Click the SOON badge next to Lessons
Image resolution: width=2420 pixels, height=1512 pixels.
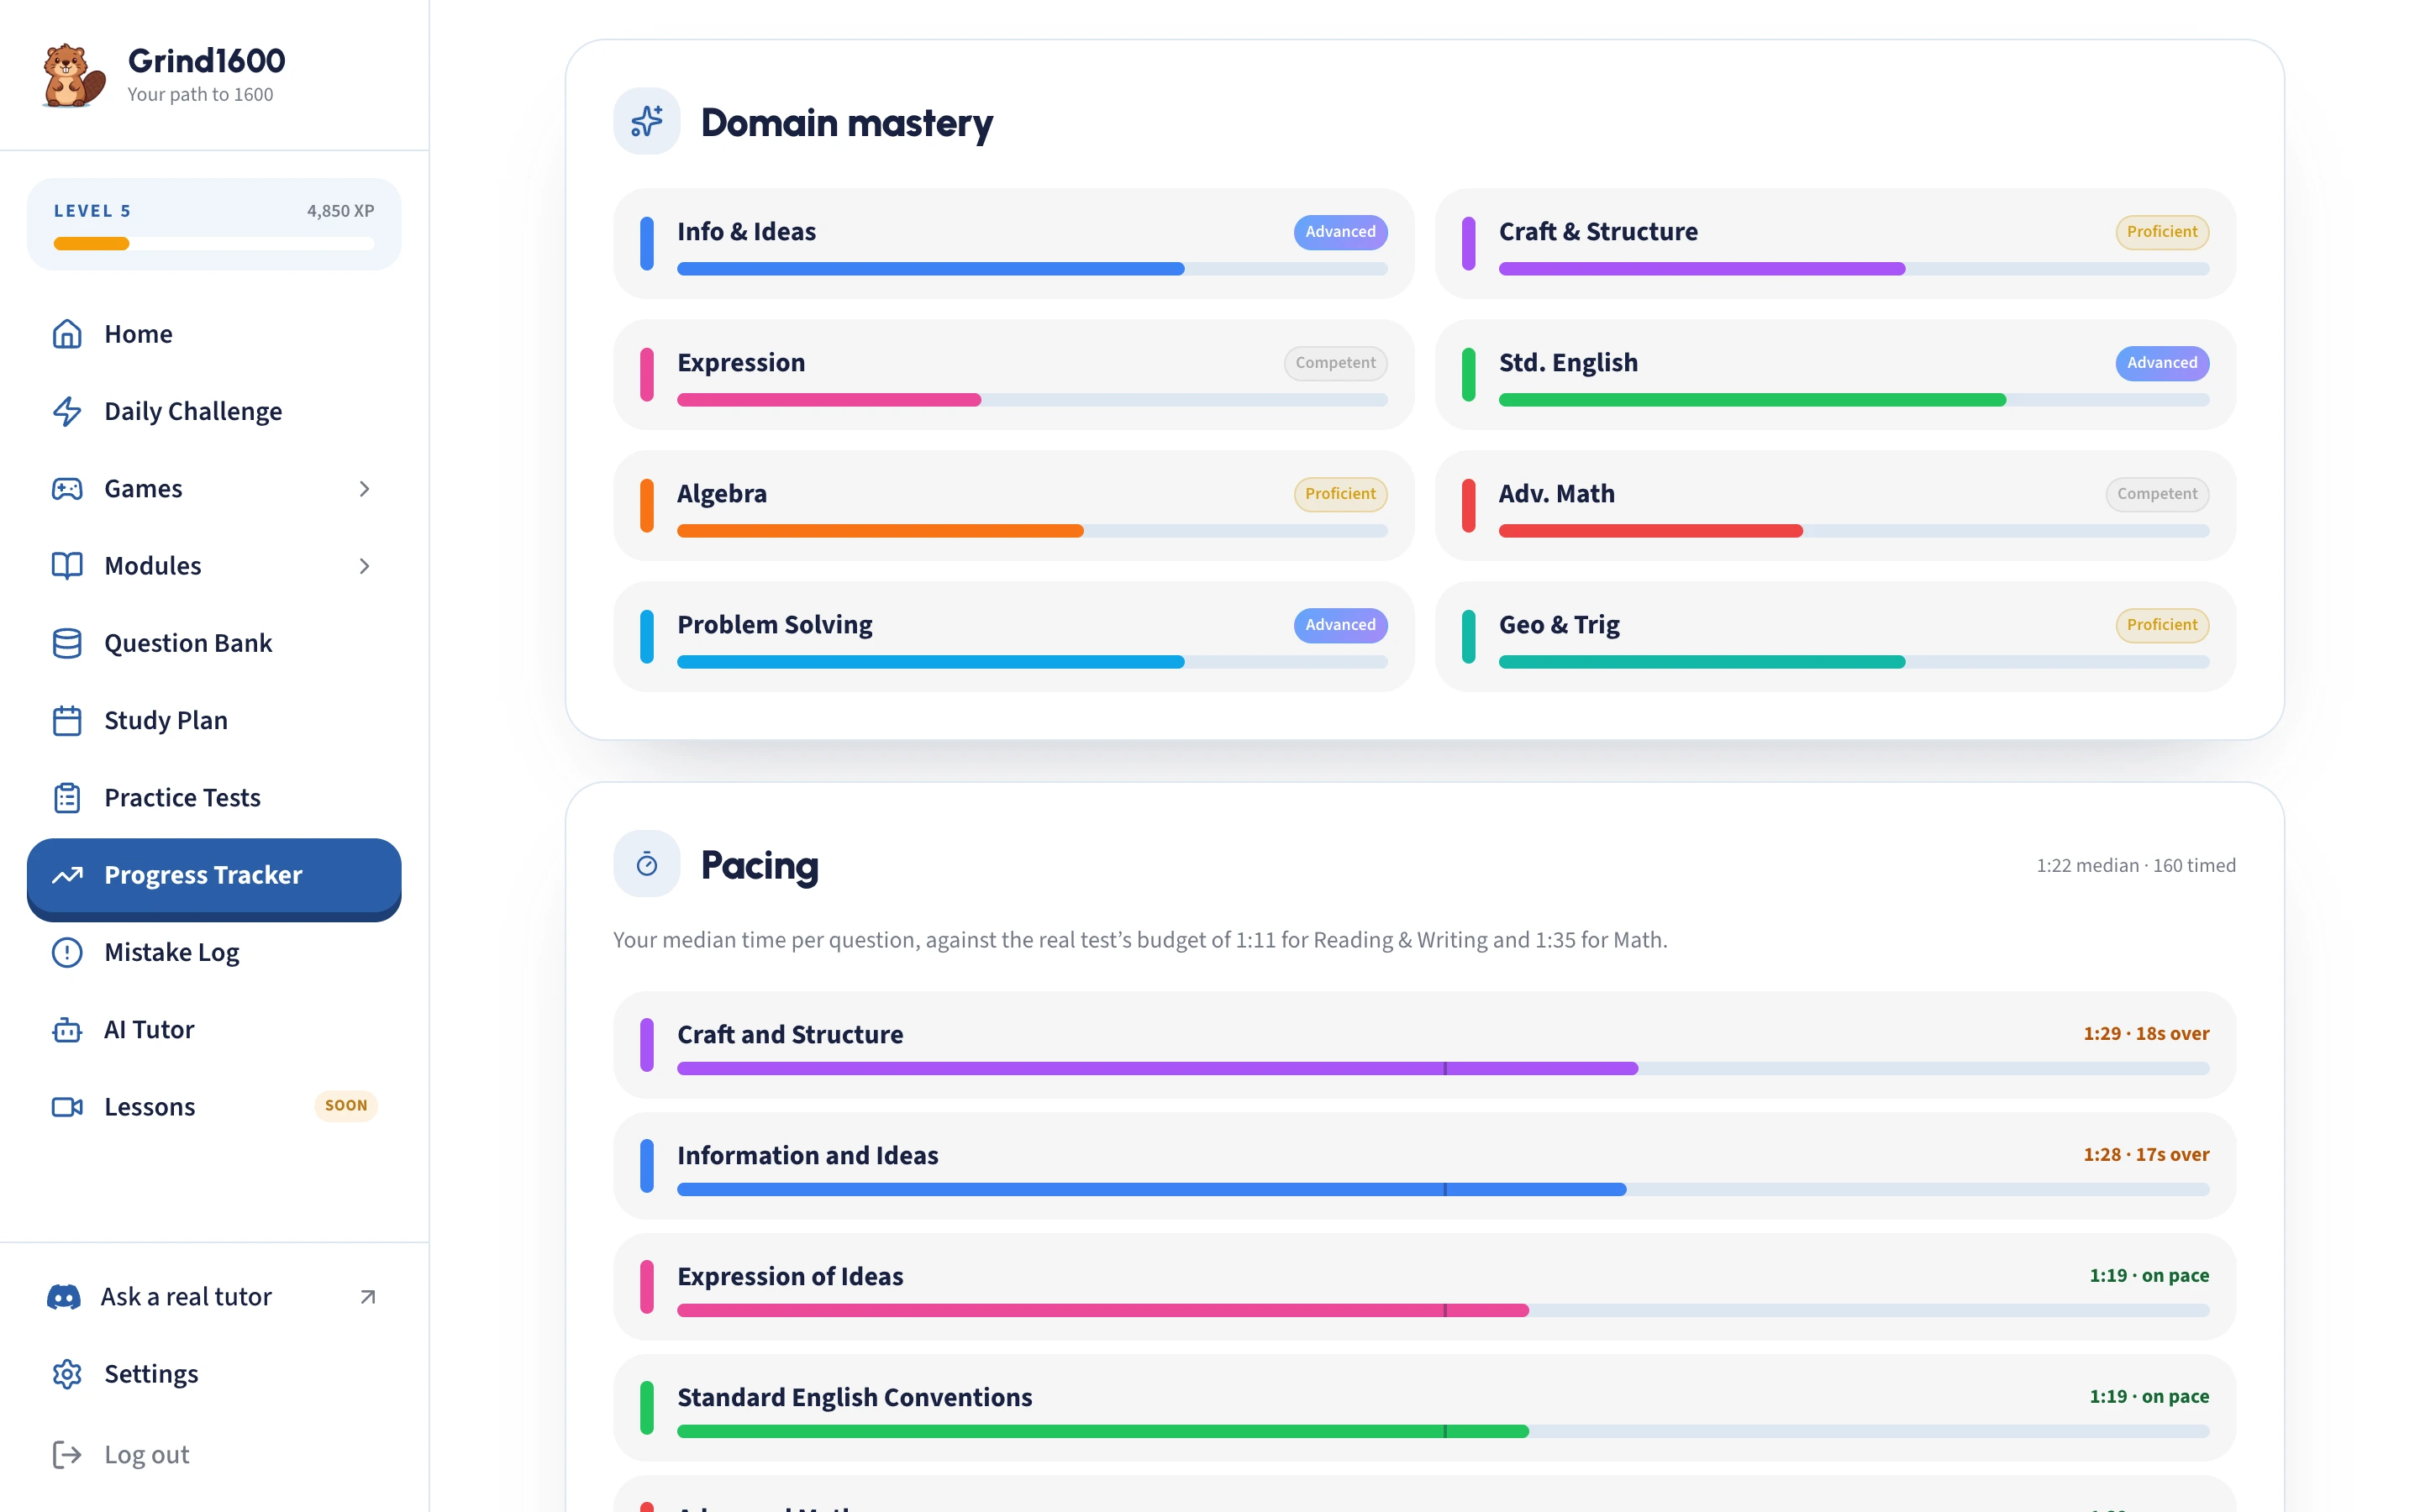point(346,1106)
